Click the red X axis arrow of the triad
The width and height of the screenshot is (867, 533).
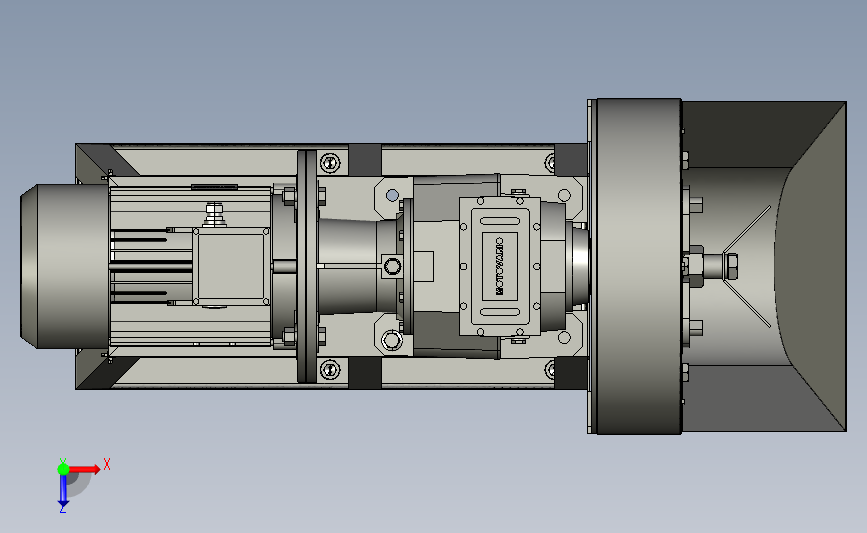85,469
